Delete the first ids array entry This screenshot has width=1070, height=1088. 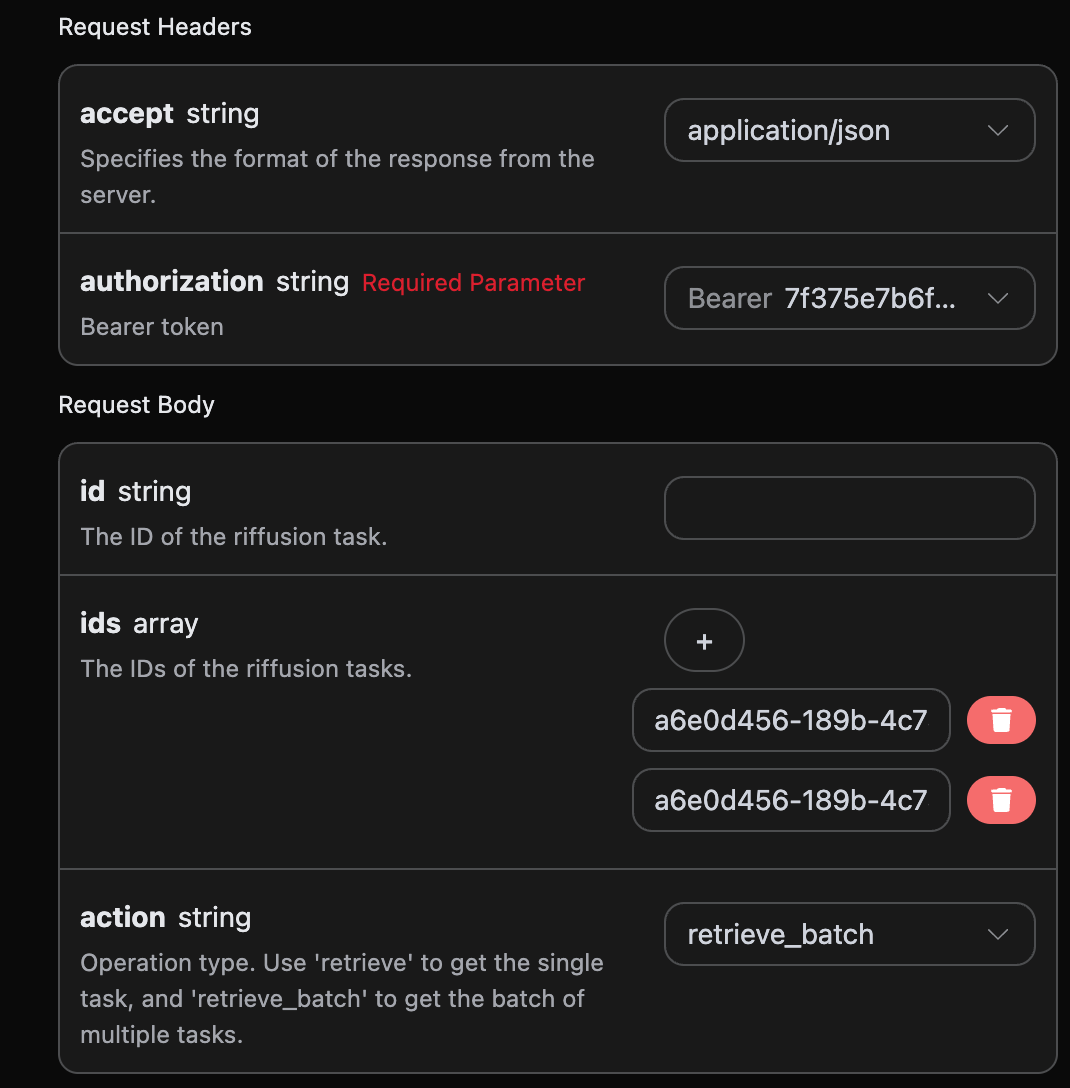[1001, 720]
